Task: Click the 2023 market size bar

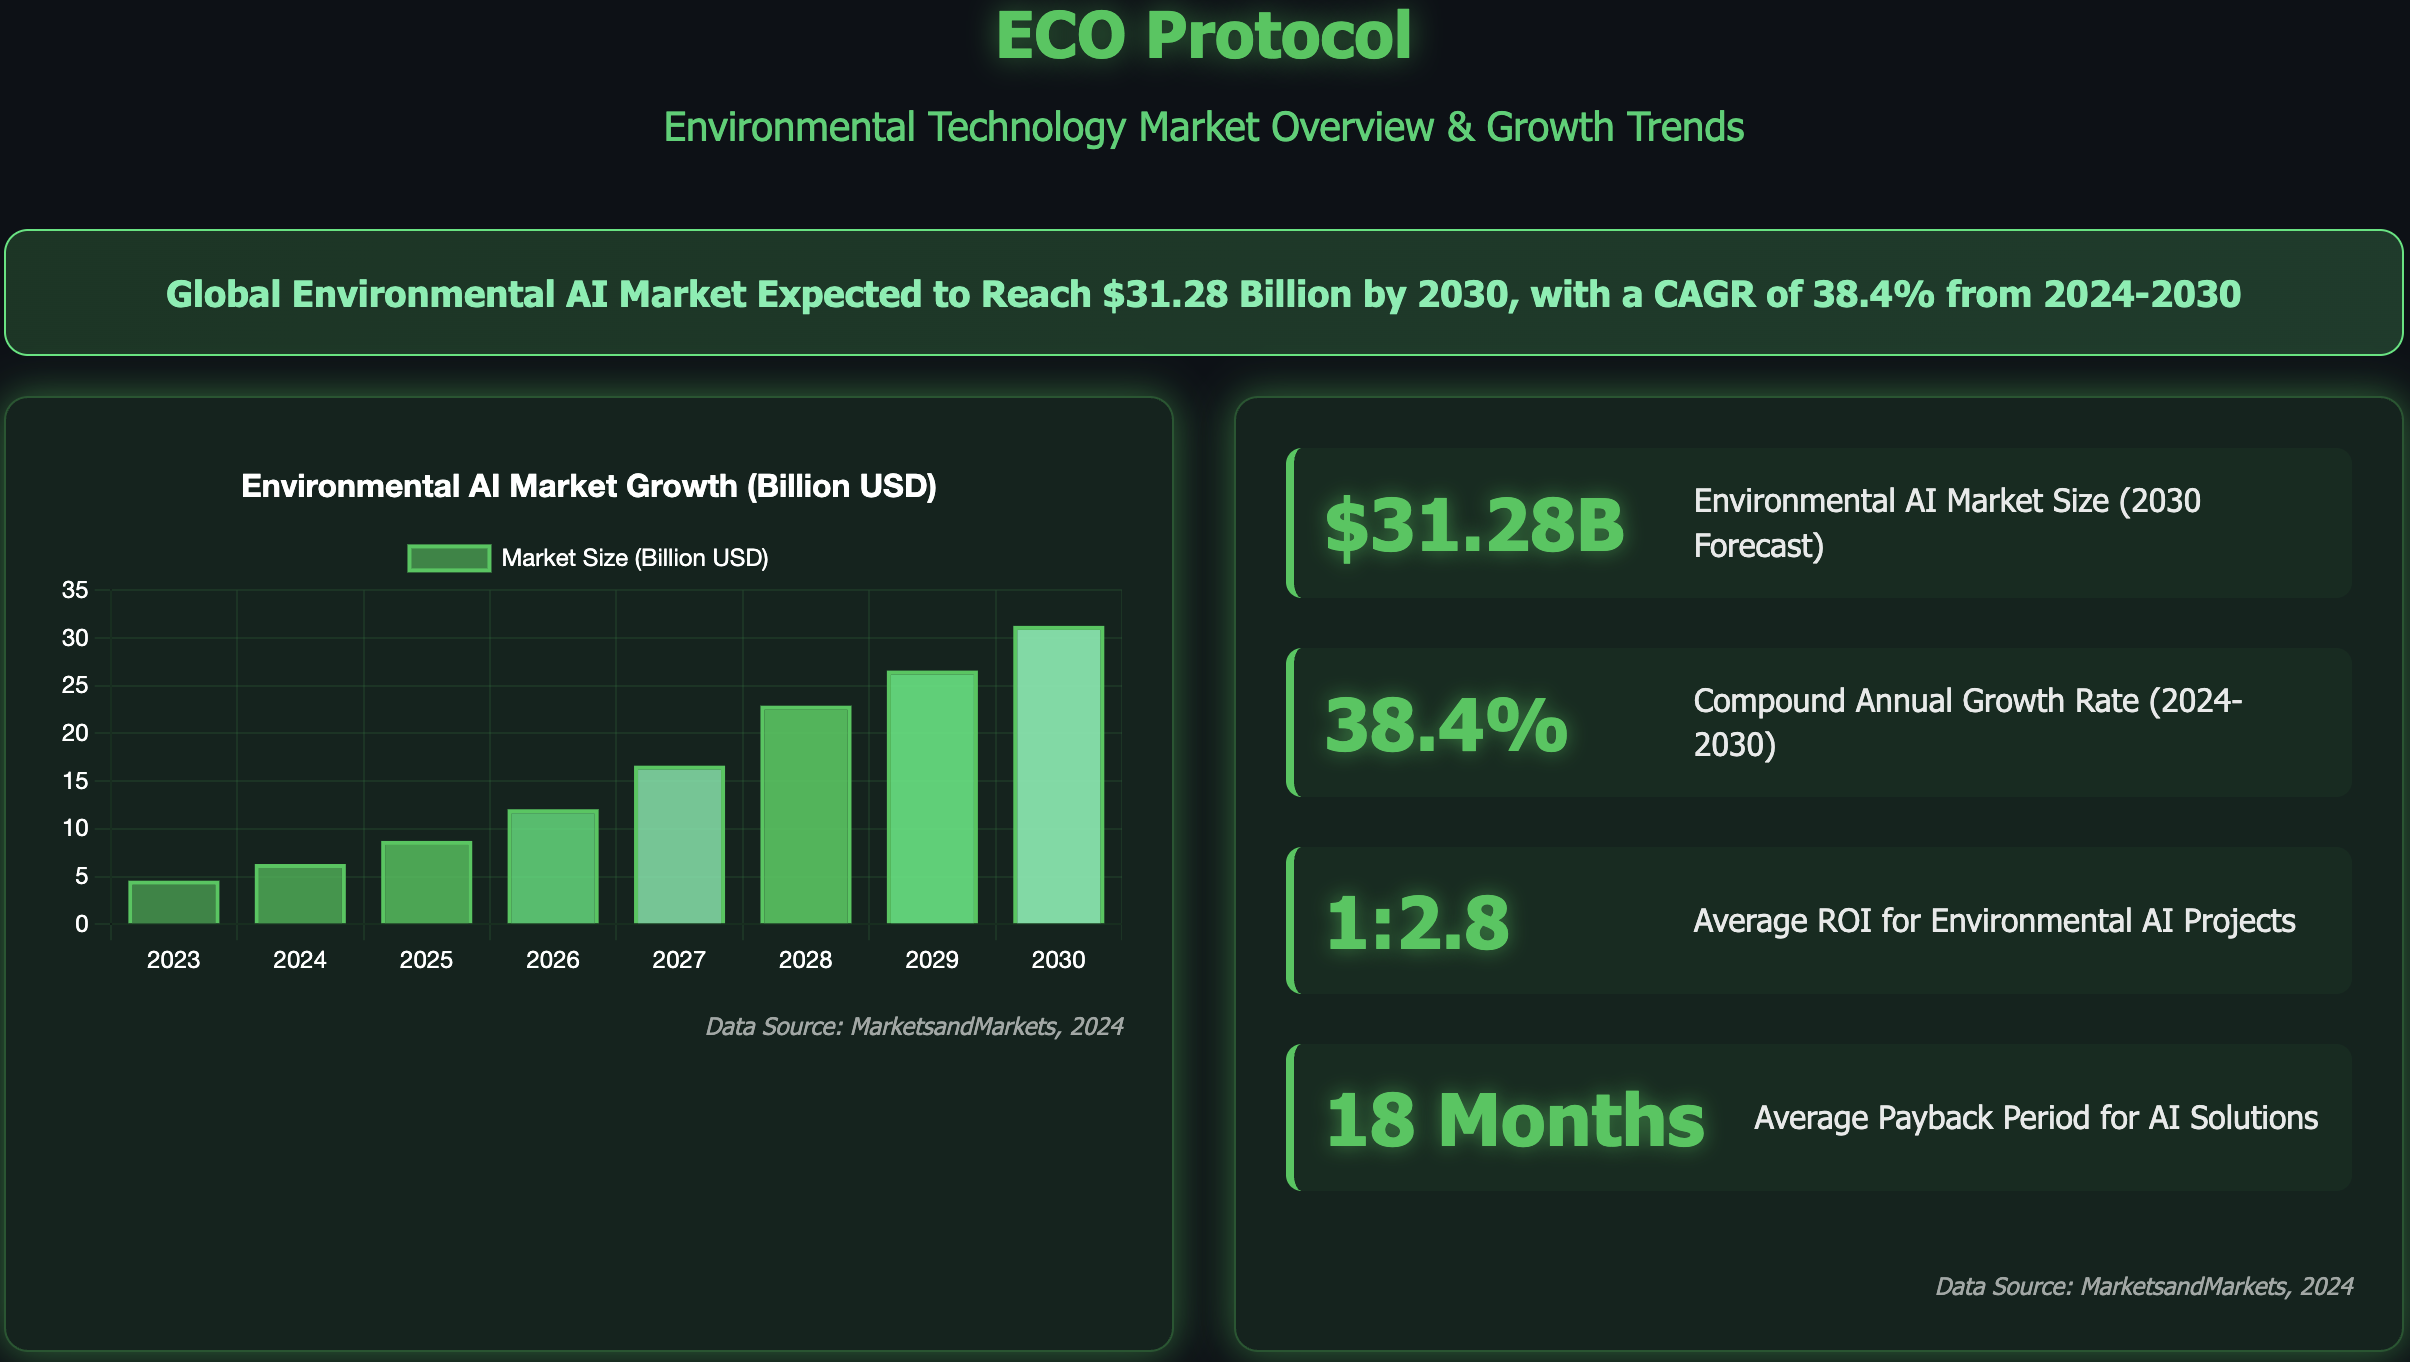Action: (x=173, y=902)
